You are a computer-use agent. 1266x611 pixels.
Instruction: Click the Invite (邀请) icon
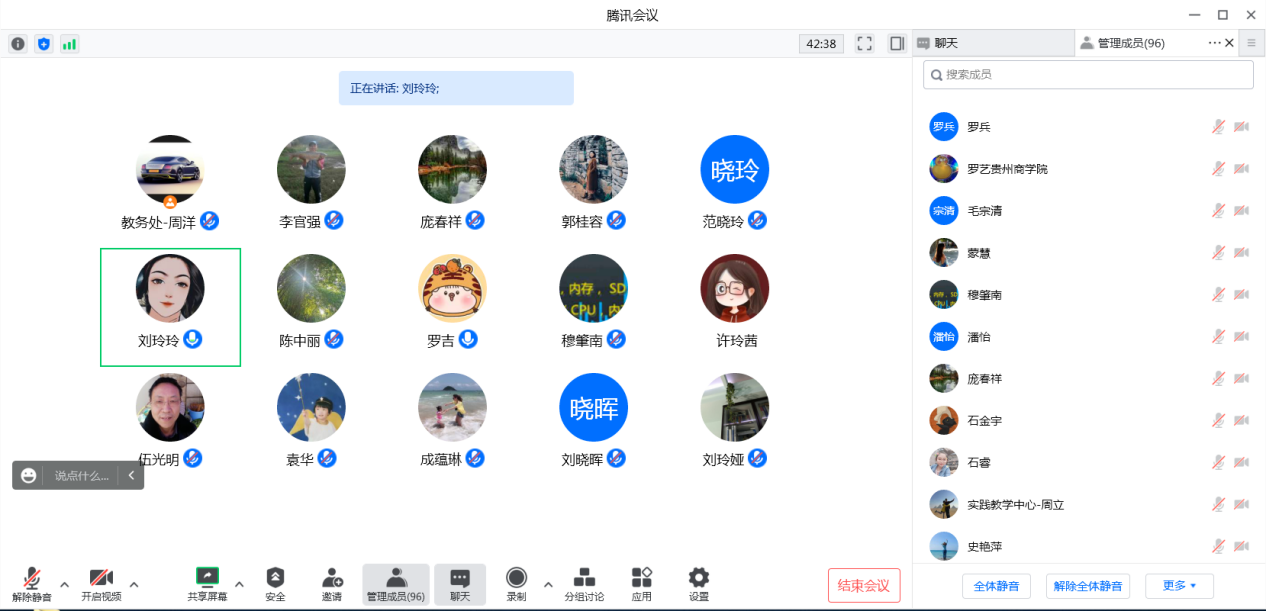pos(332,577)
